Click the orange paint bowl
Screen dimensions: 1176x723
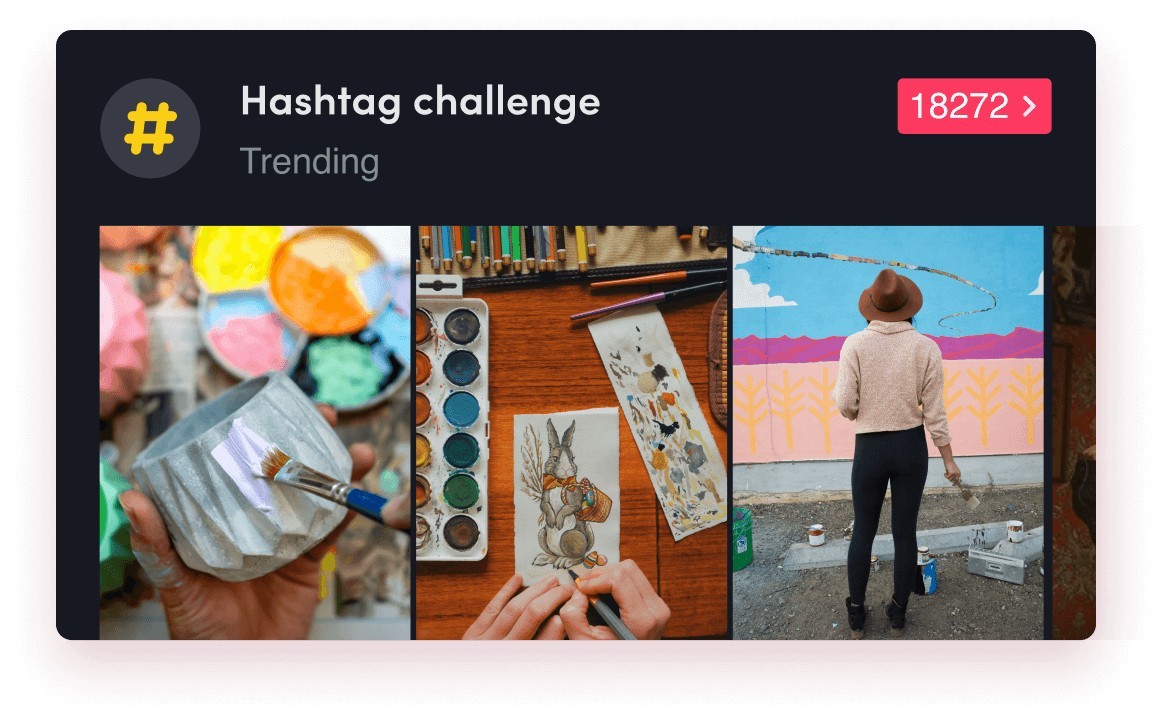[328, 279]
